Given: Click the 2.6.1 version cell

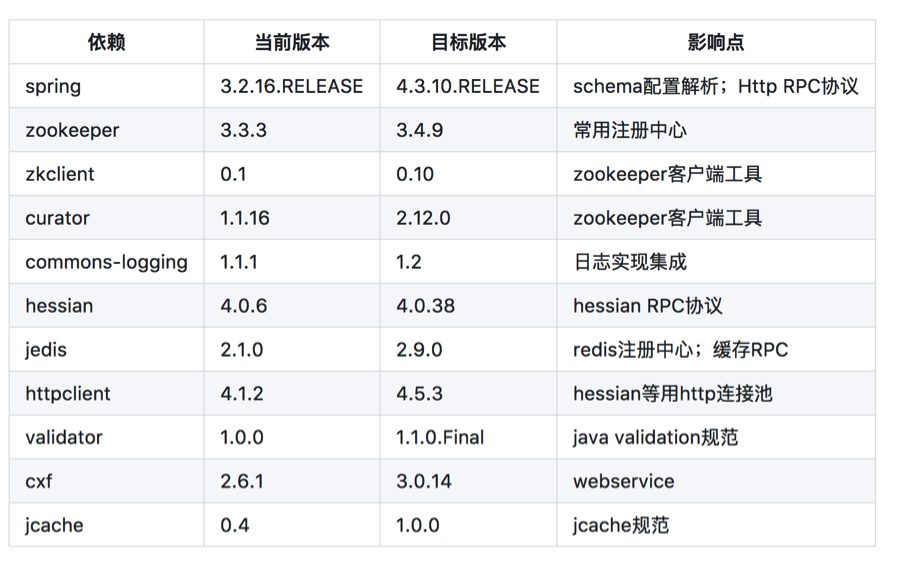Looking at the screenshot, I should coord(292,481).
